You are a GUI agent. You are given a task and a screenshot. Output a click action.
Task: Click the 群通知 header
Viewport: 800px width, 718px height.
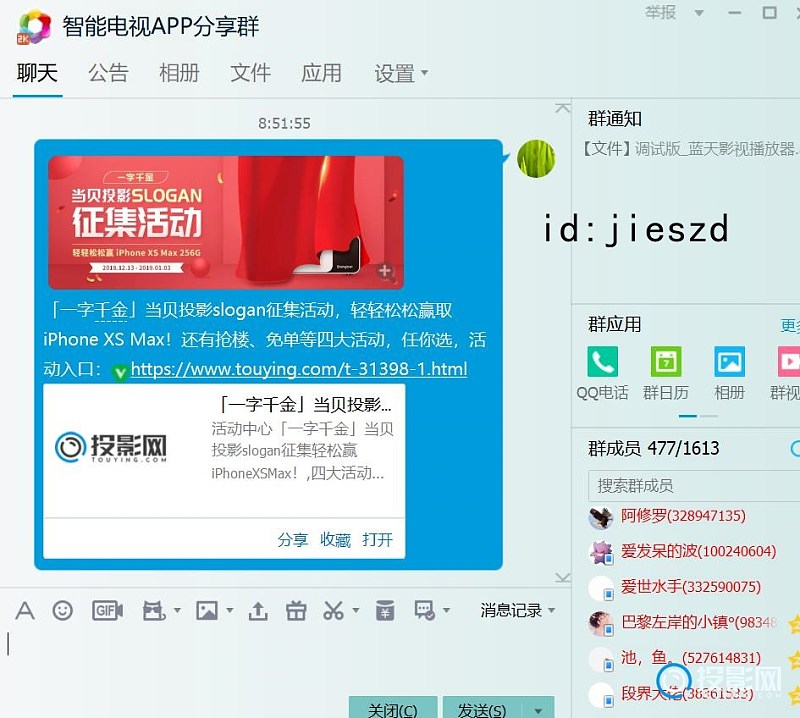[615, 118]
